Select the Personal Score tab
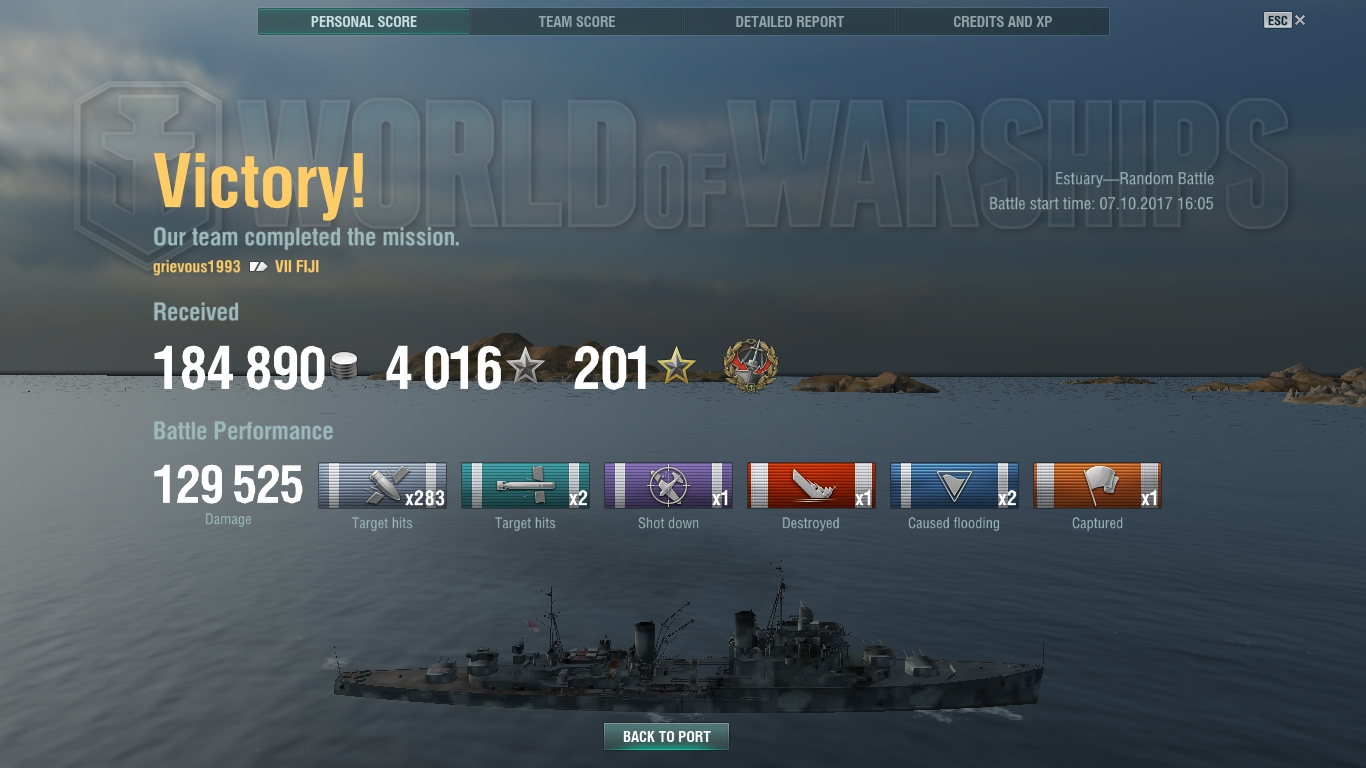The width and height of the screenshot is (1366, 768). tap(364, 21)
